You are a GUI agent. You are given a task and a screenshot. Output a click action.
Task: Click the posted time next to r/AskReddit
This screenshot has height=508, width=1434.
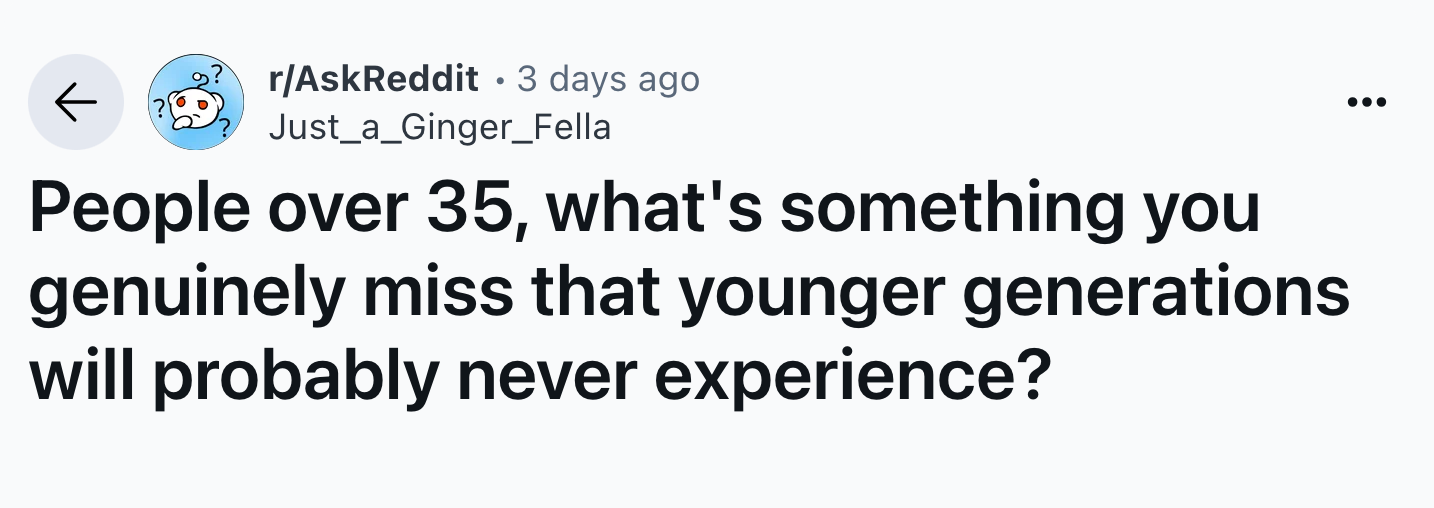[x=608, y=78]
